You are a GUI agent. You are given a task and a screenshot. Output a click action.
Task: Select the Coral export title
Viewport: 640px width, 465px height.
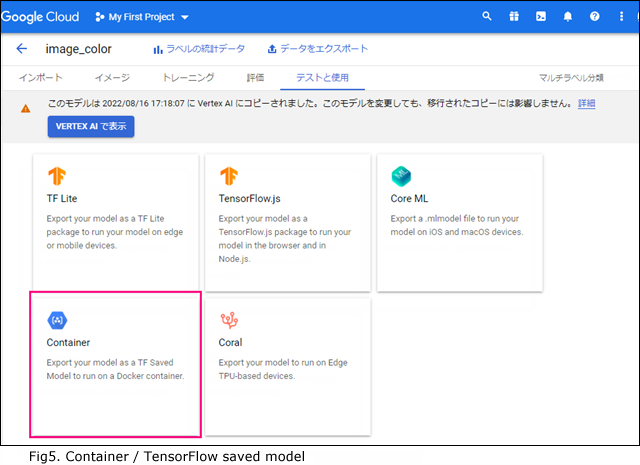click(x=230, y=343)
